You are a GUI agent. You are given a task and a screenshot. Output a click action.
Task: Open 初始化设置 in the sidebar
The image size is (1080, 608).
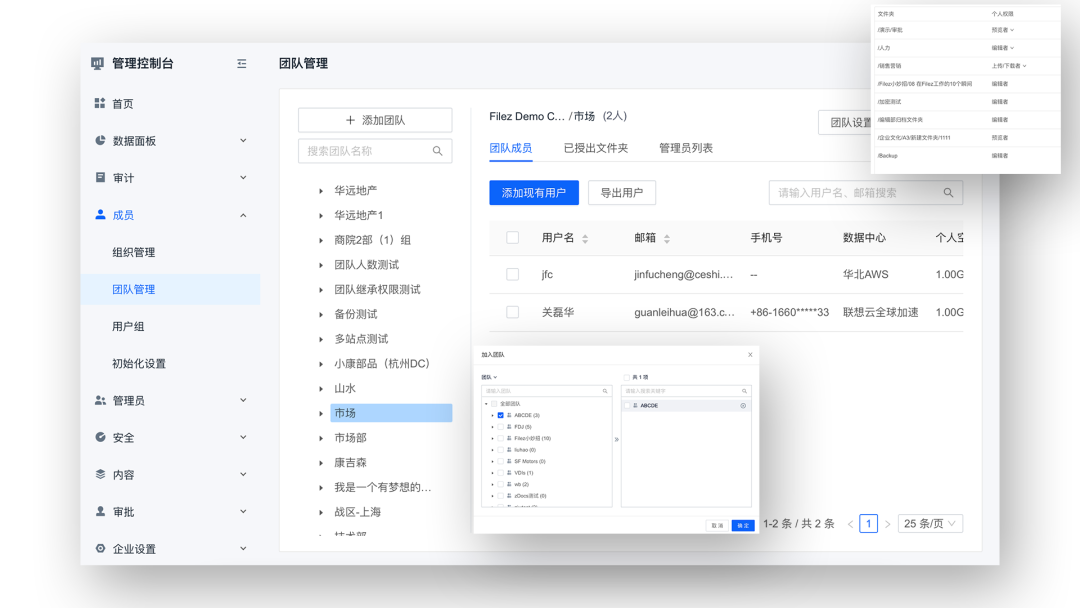139,364
